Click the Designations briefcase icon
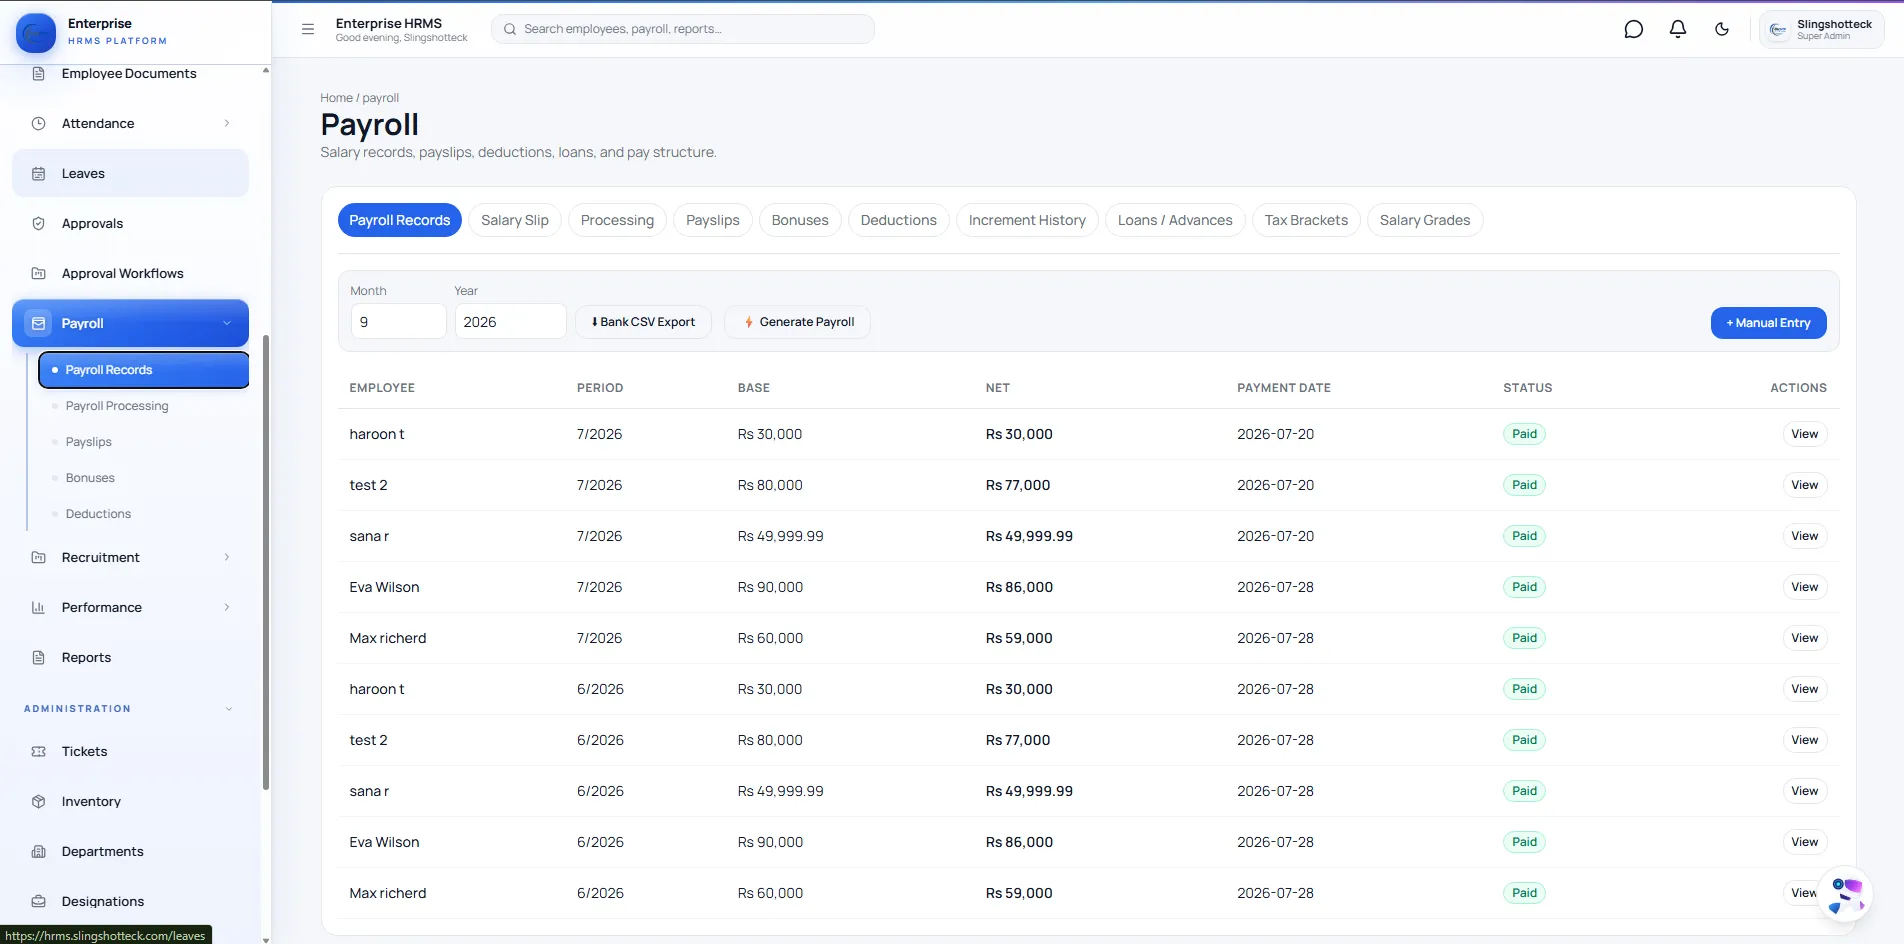 coord(39,902)
